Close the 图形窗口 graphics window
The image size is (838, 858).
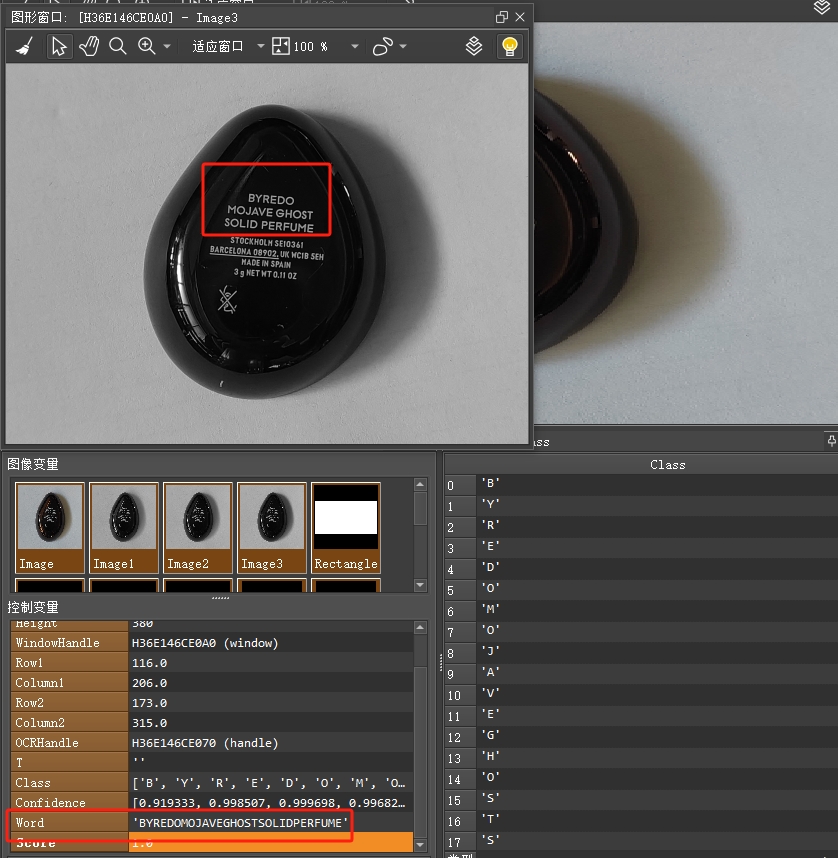click(x=520, y=17)
